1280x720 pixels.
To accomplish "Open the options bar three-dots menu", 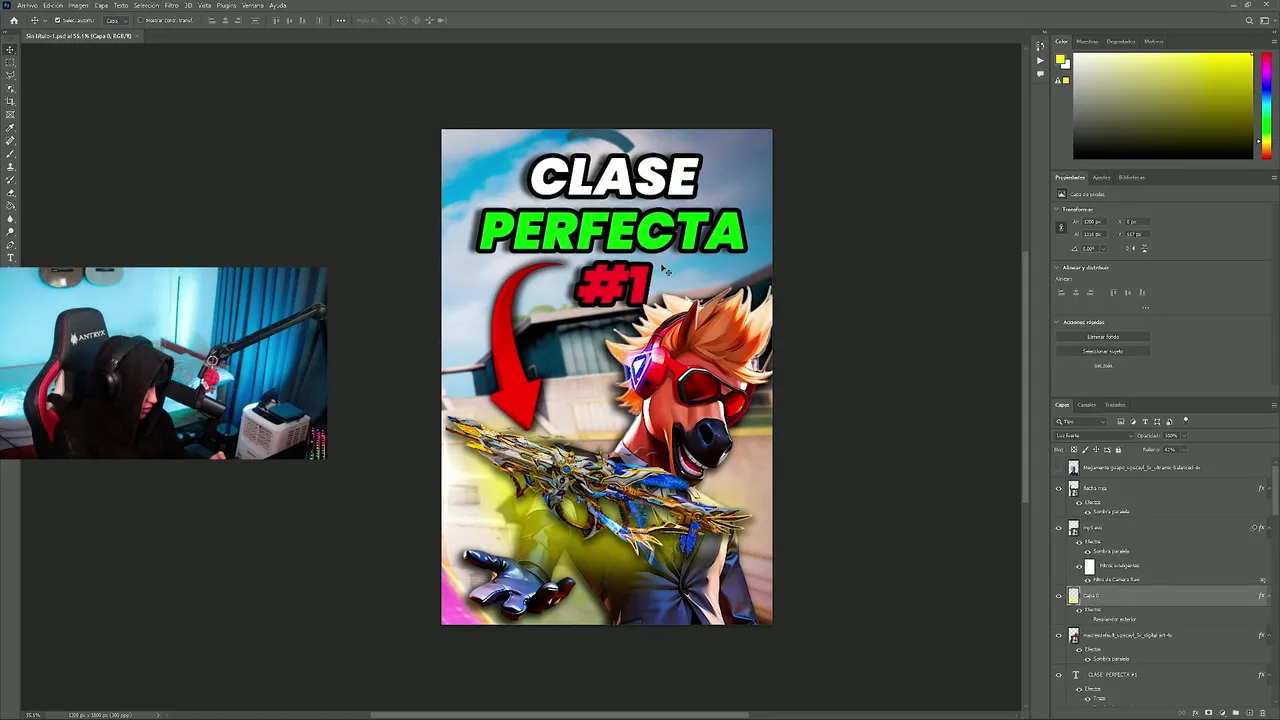I will pyautogui.click(x=341, y=20).
